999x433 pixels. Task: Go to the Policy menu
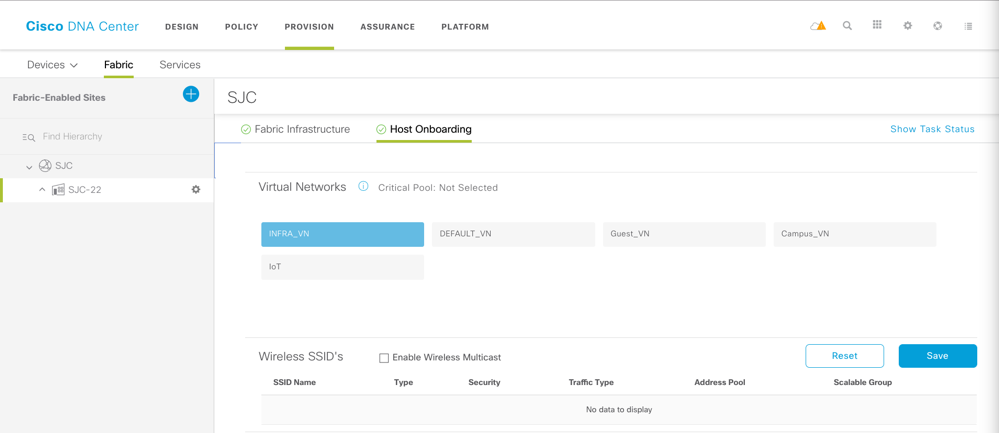241,27
